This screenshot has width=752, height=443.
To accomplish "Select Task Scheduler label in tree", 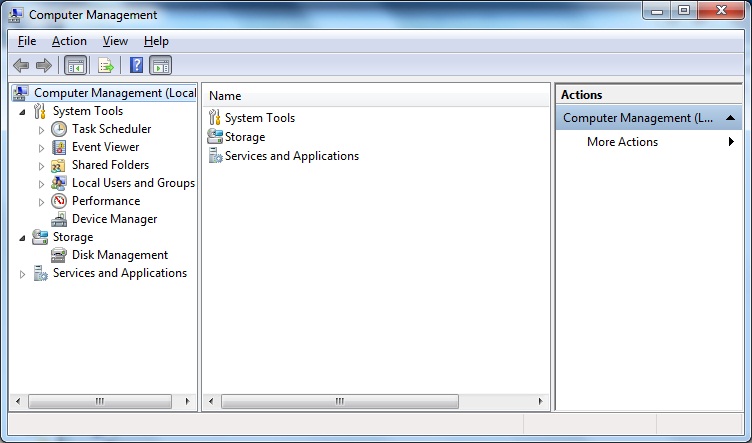I will pos(111,129).
